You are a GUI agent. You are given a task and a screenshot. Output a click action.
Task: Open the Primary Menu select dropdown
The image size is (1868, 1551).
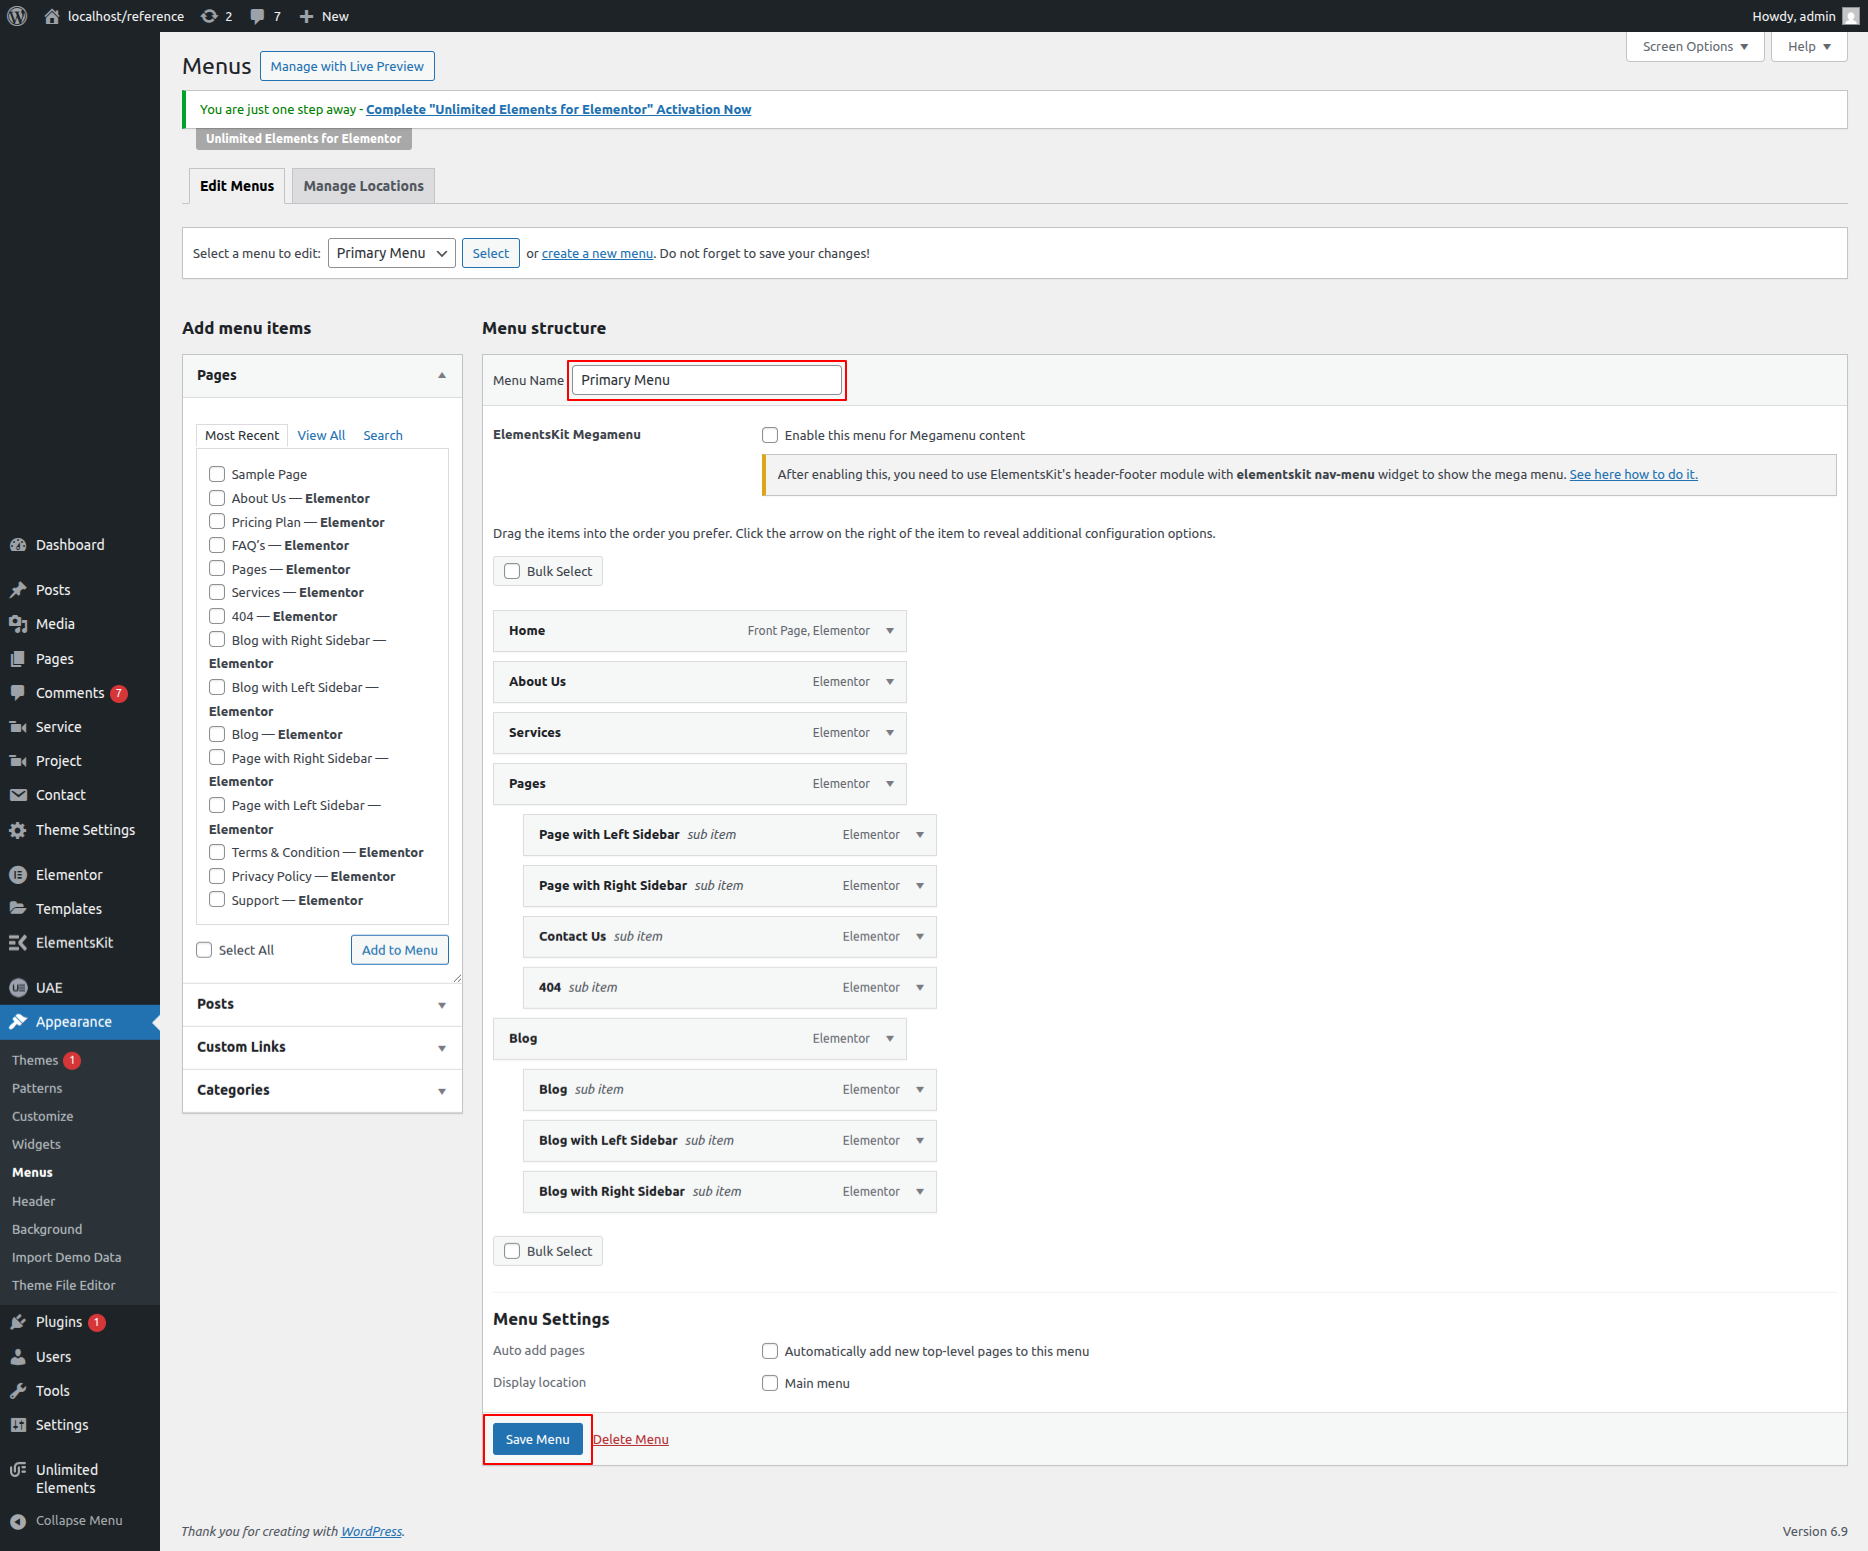391,253
